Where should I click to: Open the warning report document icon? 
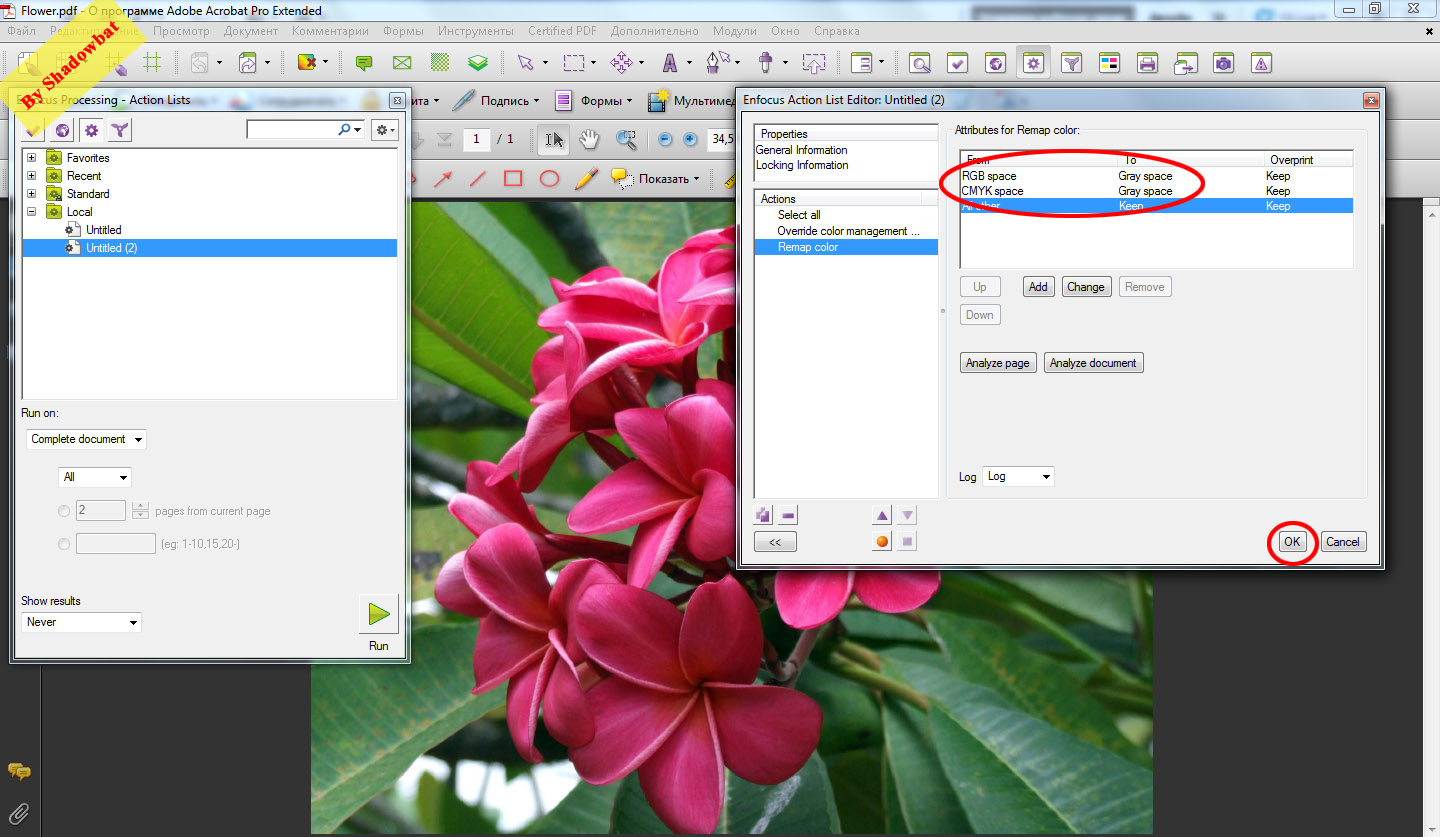coord(1262,63)
